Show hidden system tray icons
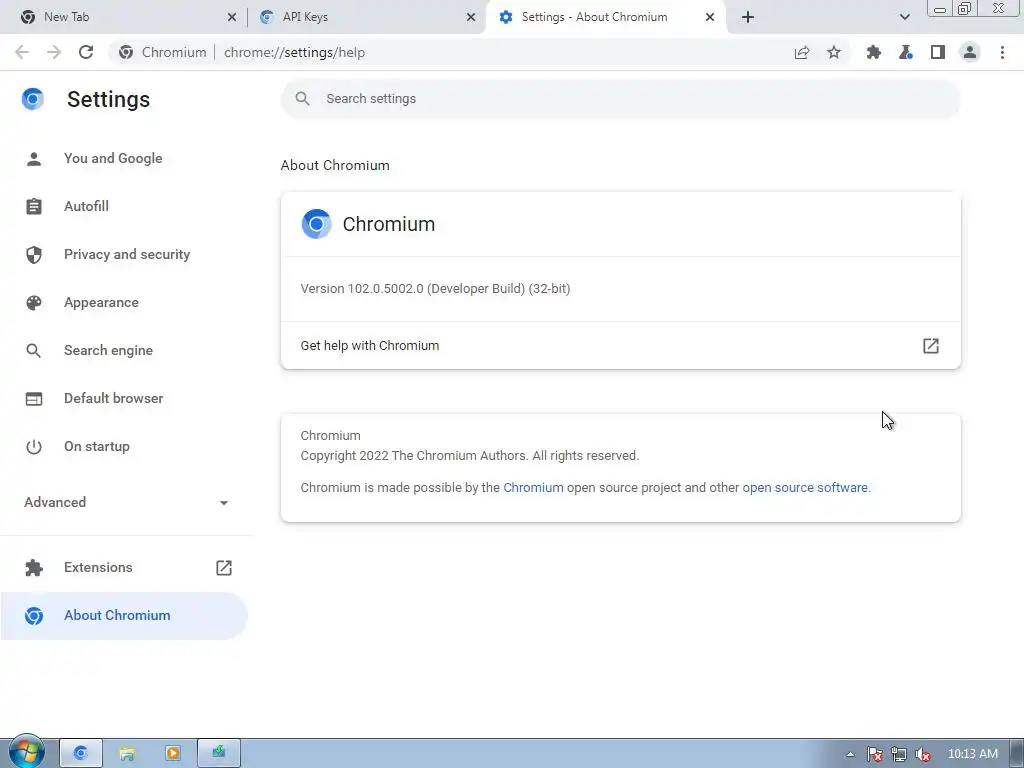 (850, 754)
